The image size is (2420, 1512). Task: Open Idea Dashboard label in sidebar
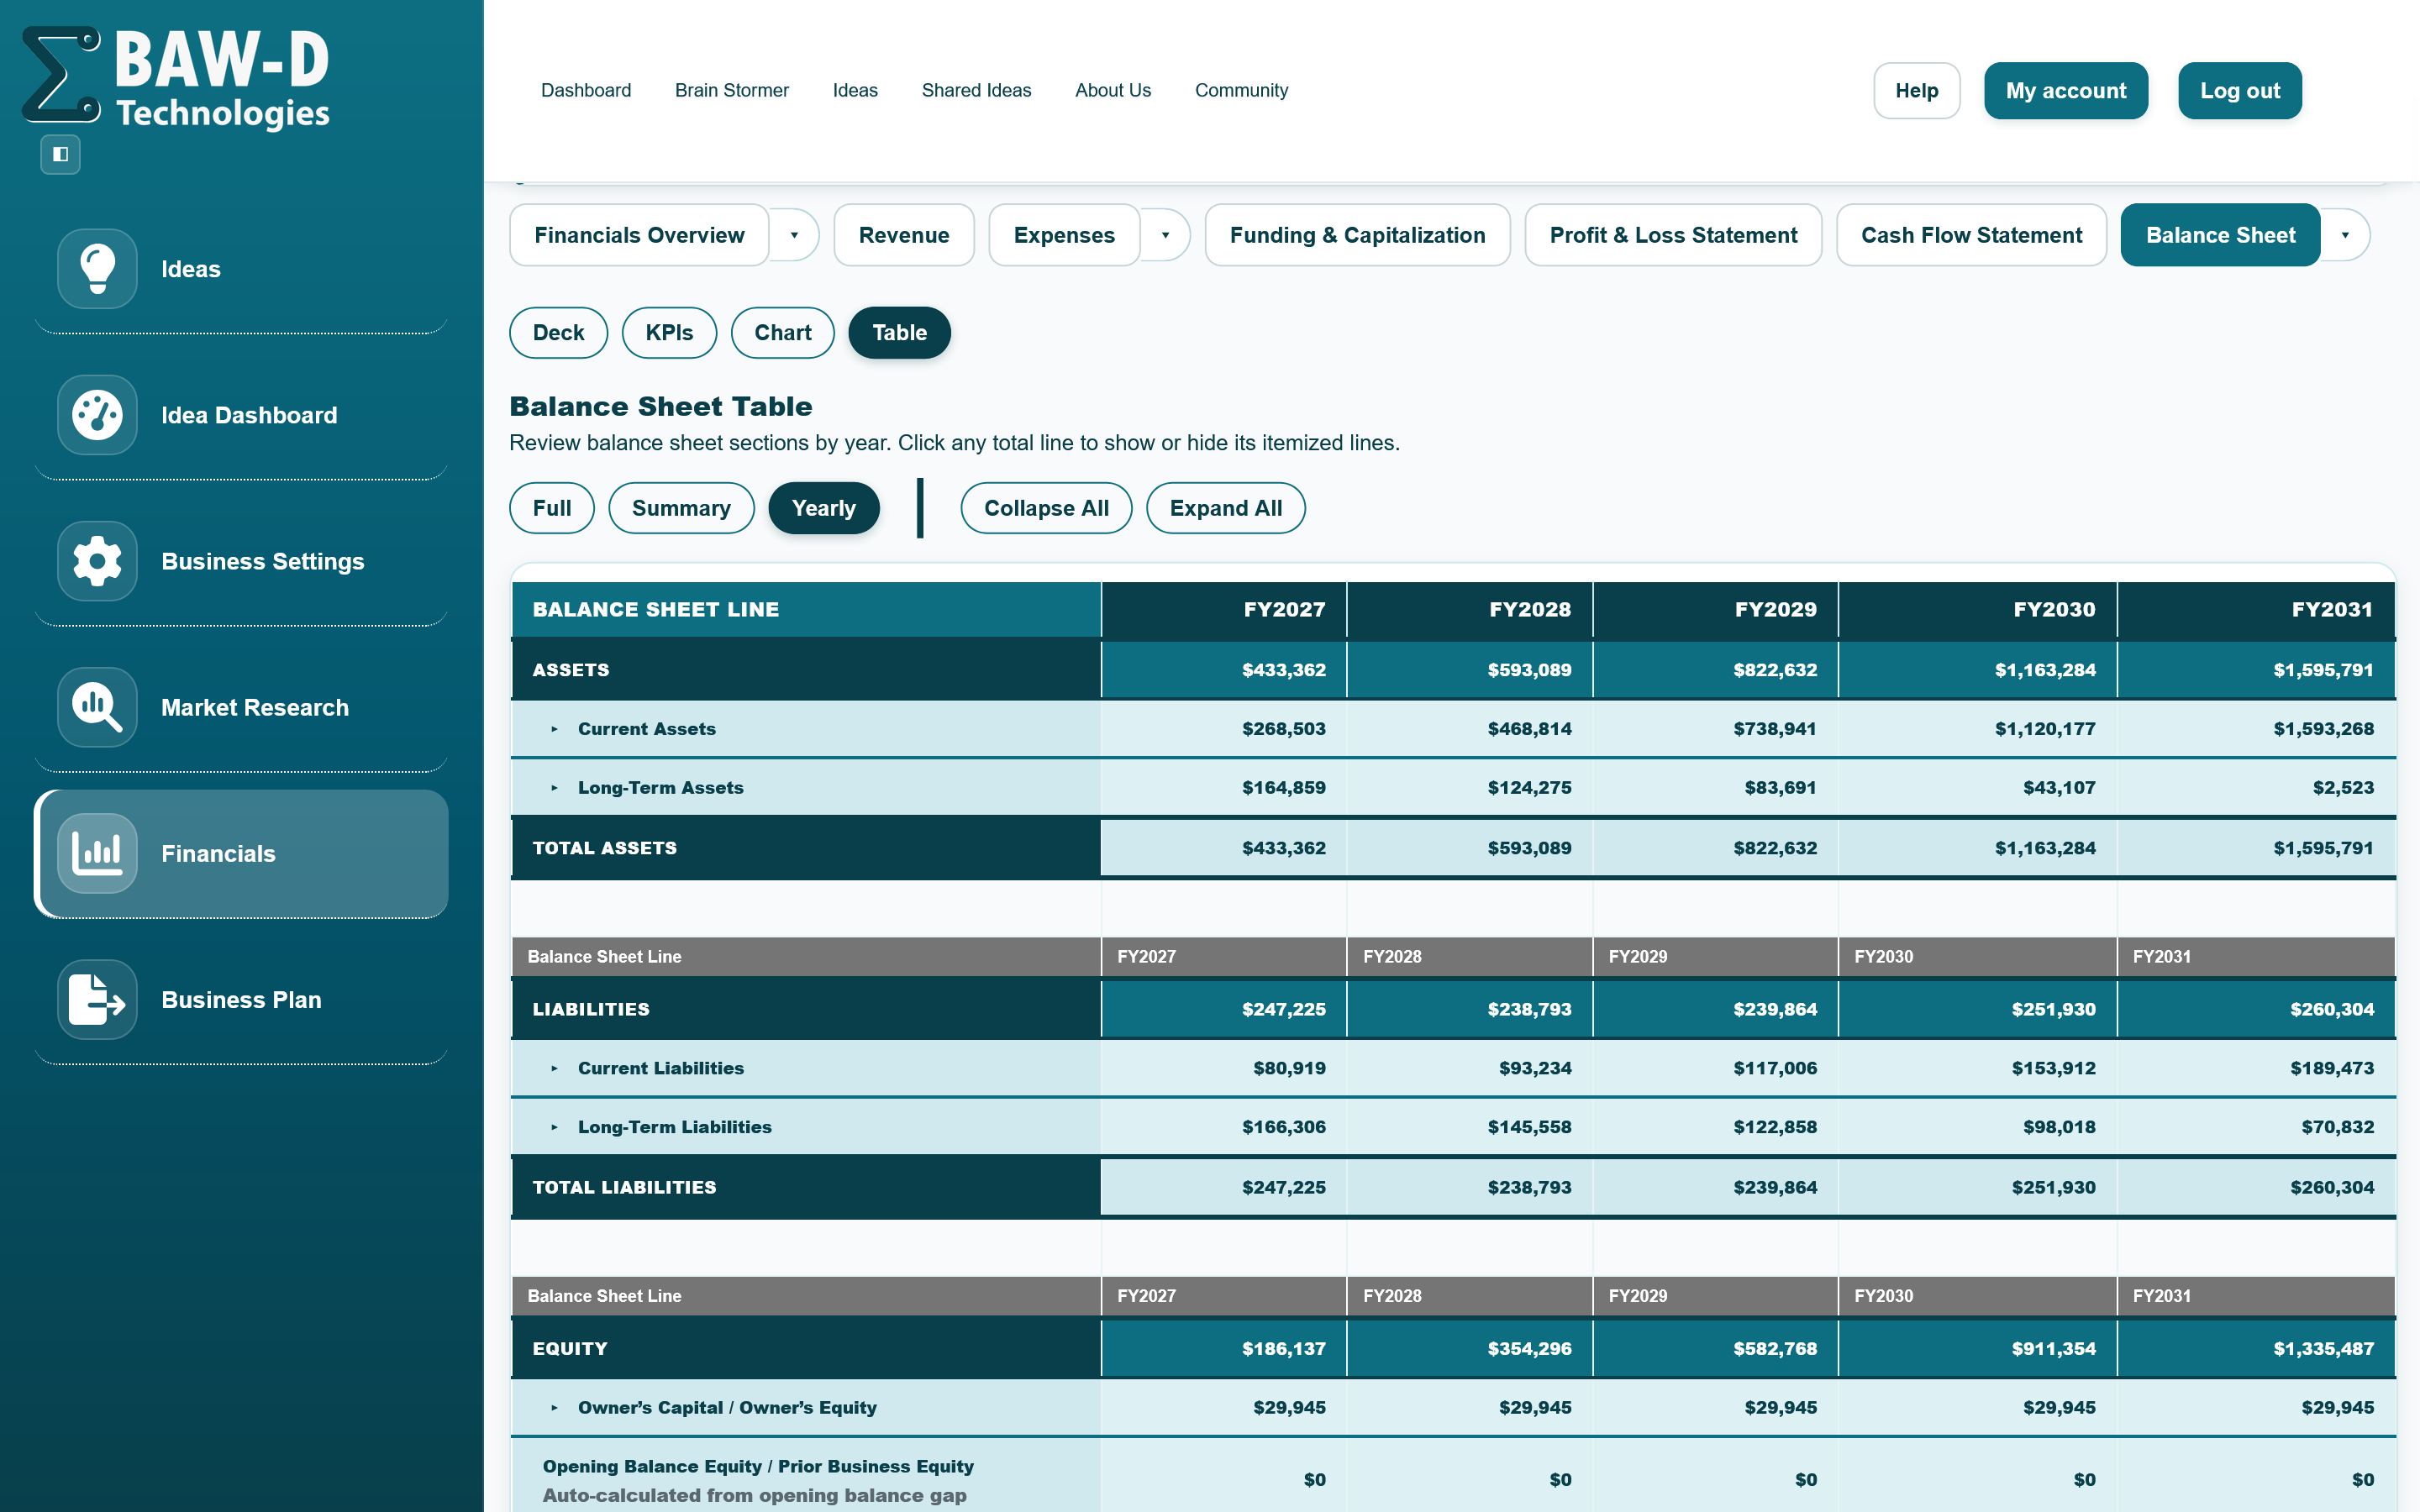pos(249,415)
